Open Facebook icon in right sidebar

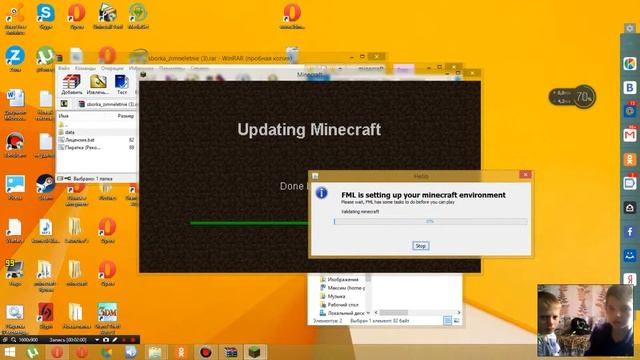(x=630, y=232)
